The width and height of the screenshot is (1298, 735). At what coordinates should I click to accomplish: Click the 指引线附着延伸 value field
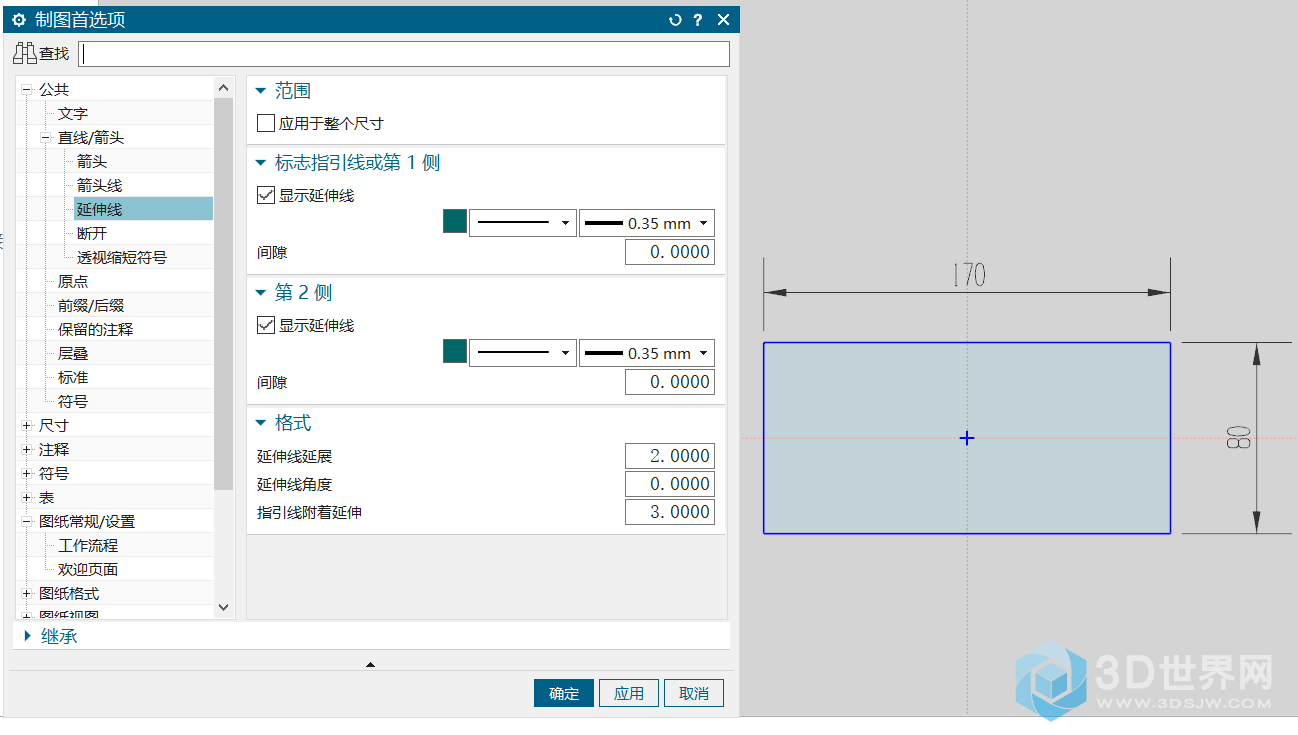point(670,512)
